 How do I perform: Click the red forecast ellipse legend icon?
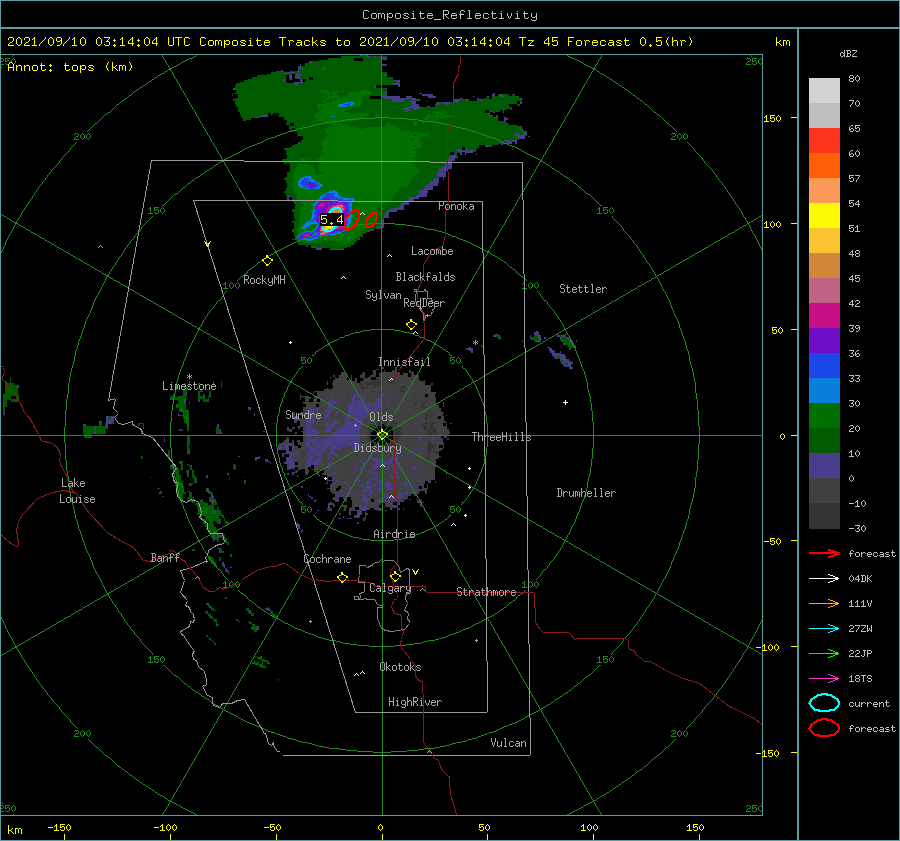tap(824, 728)
